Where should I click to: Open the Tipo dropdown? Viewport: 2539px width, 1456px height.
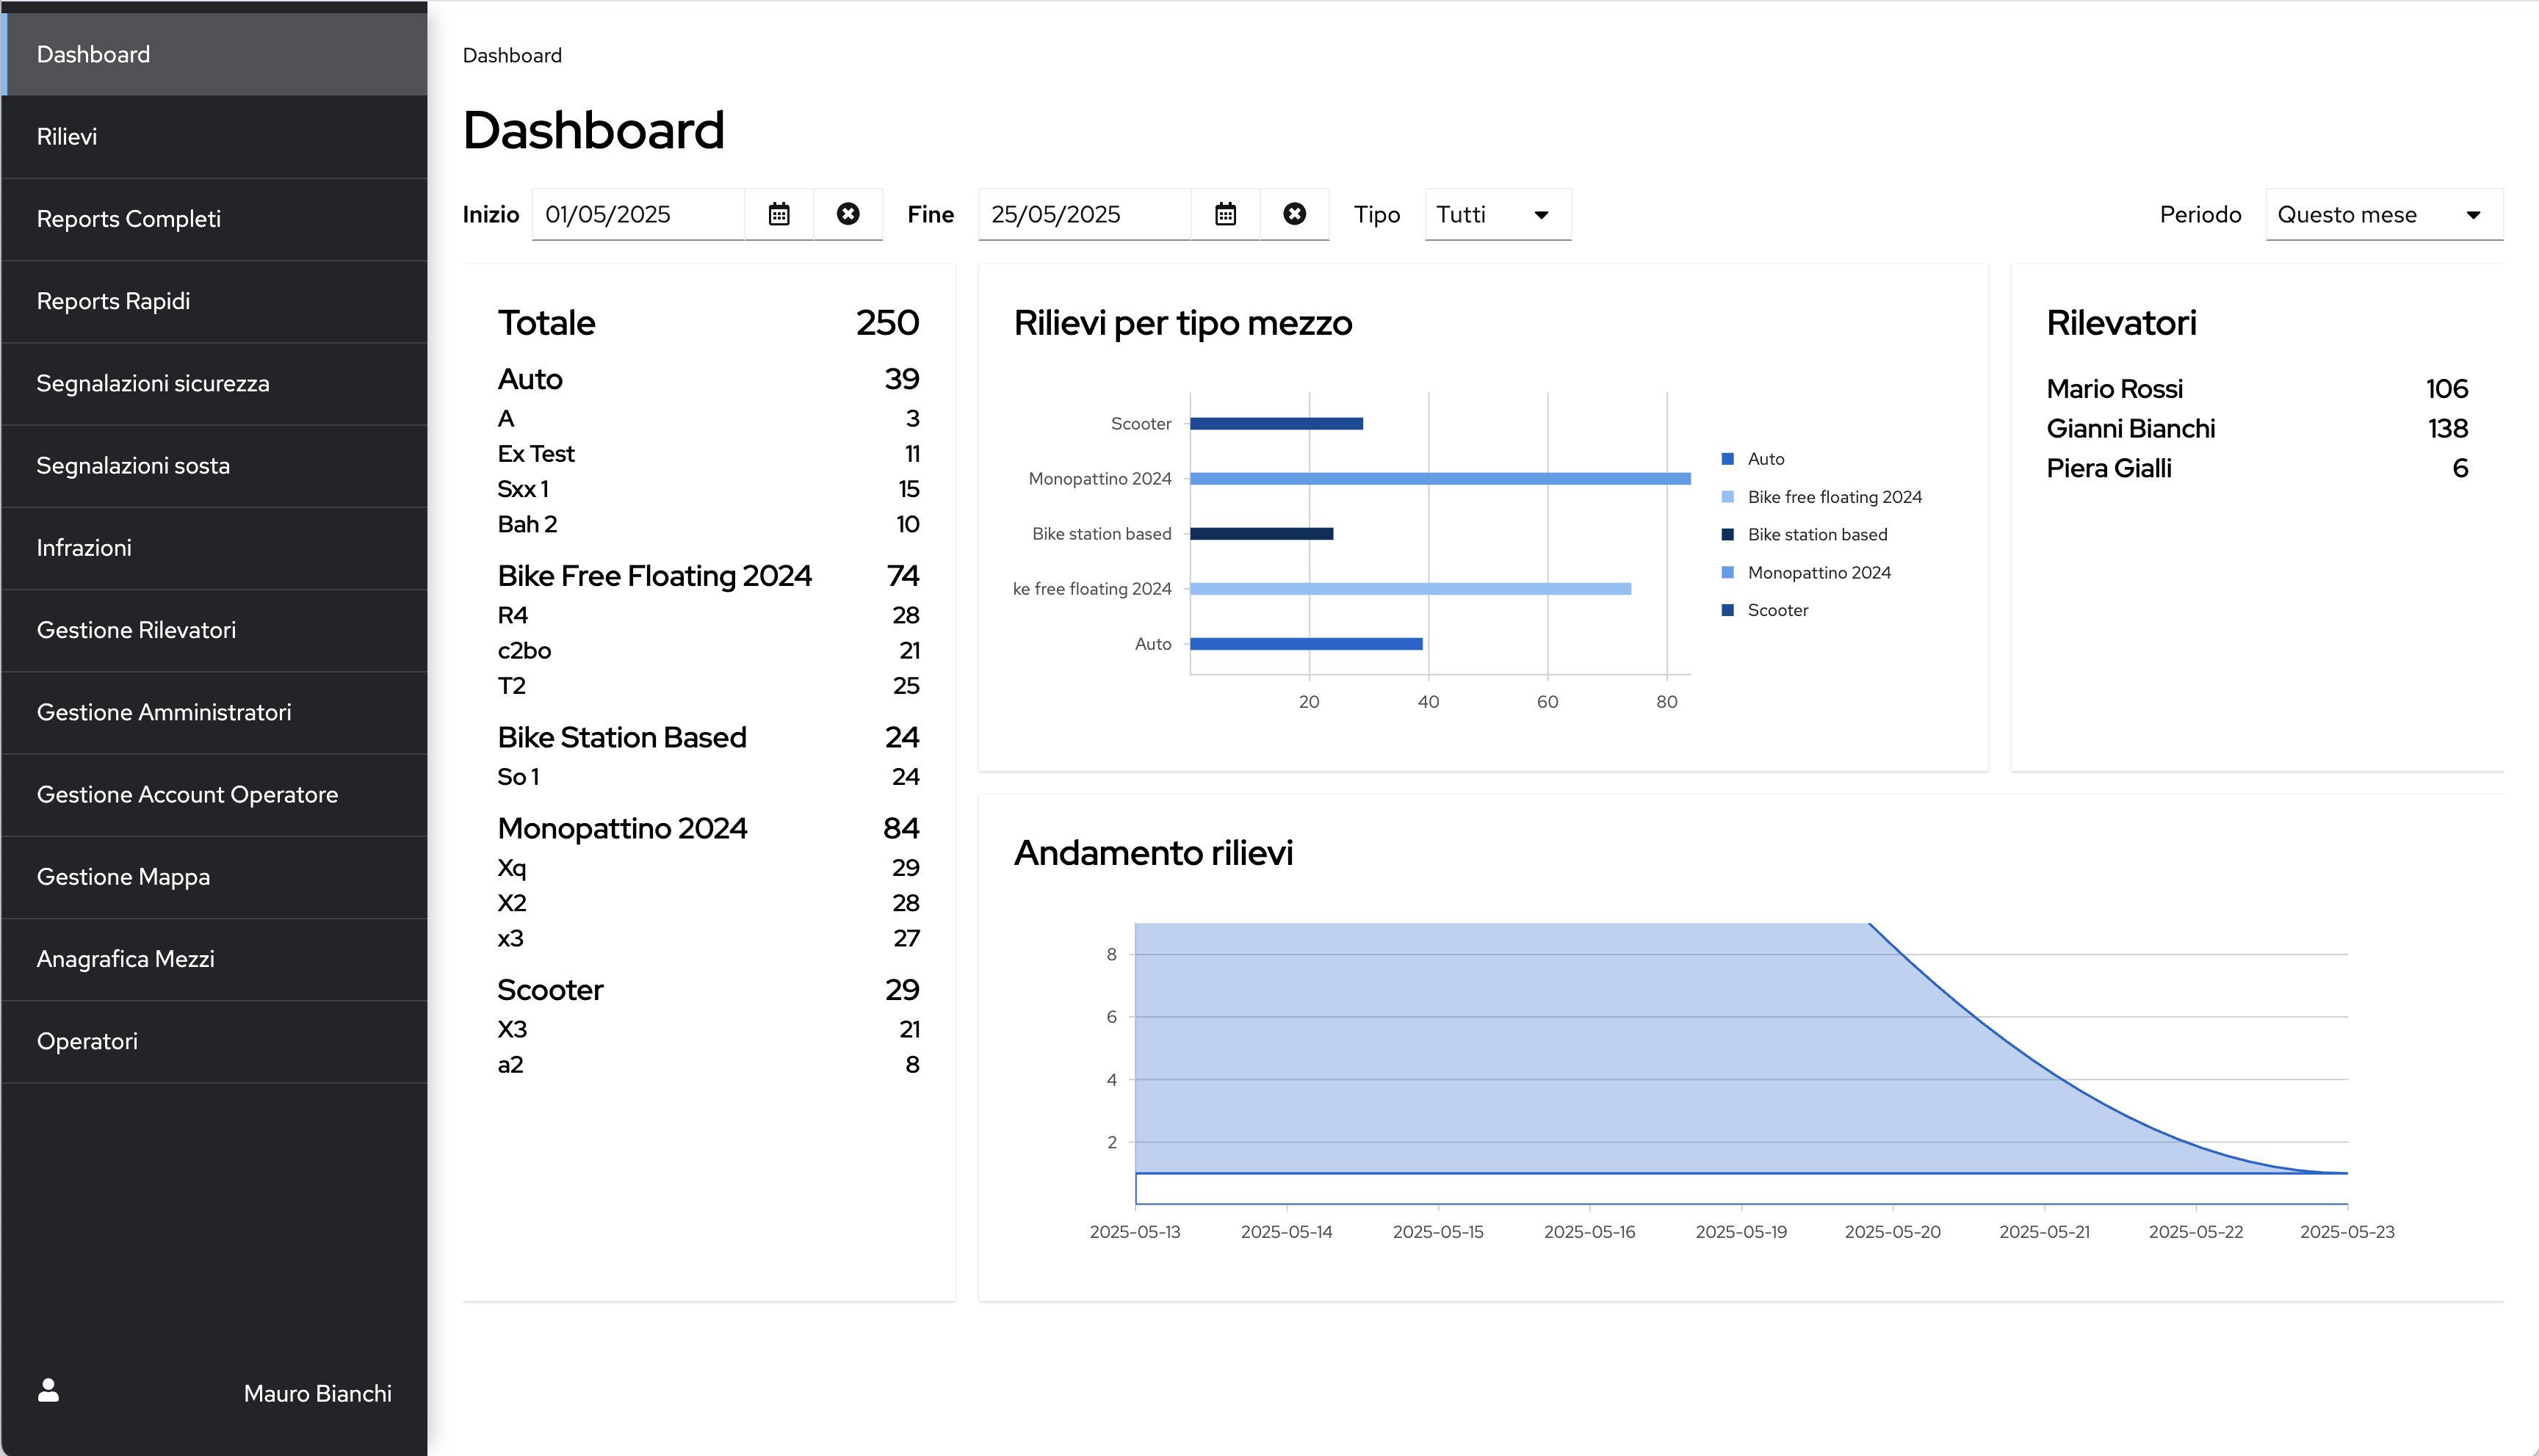point(1496,214)
